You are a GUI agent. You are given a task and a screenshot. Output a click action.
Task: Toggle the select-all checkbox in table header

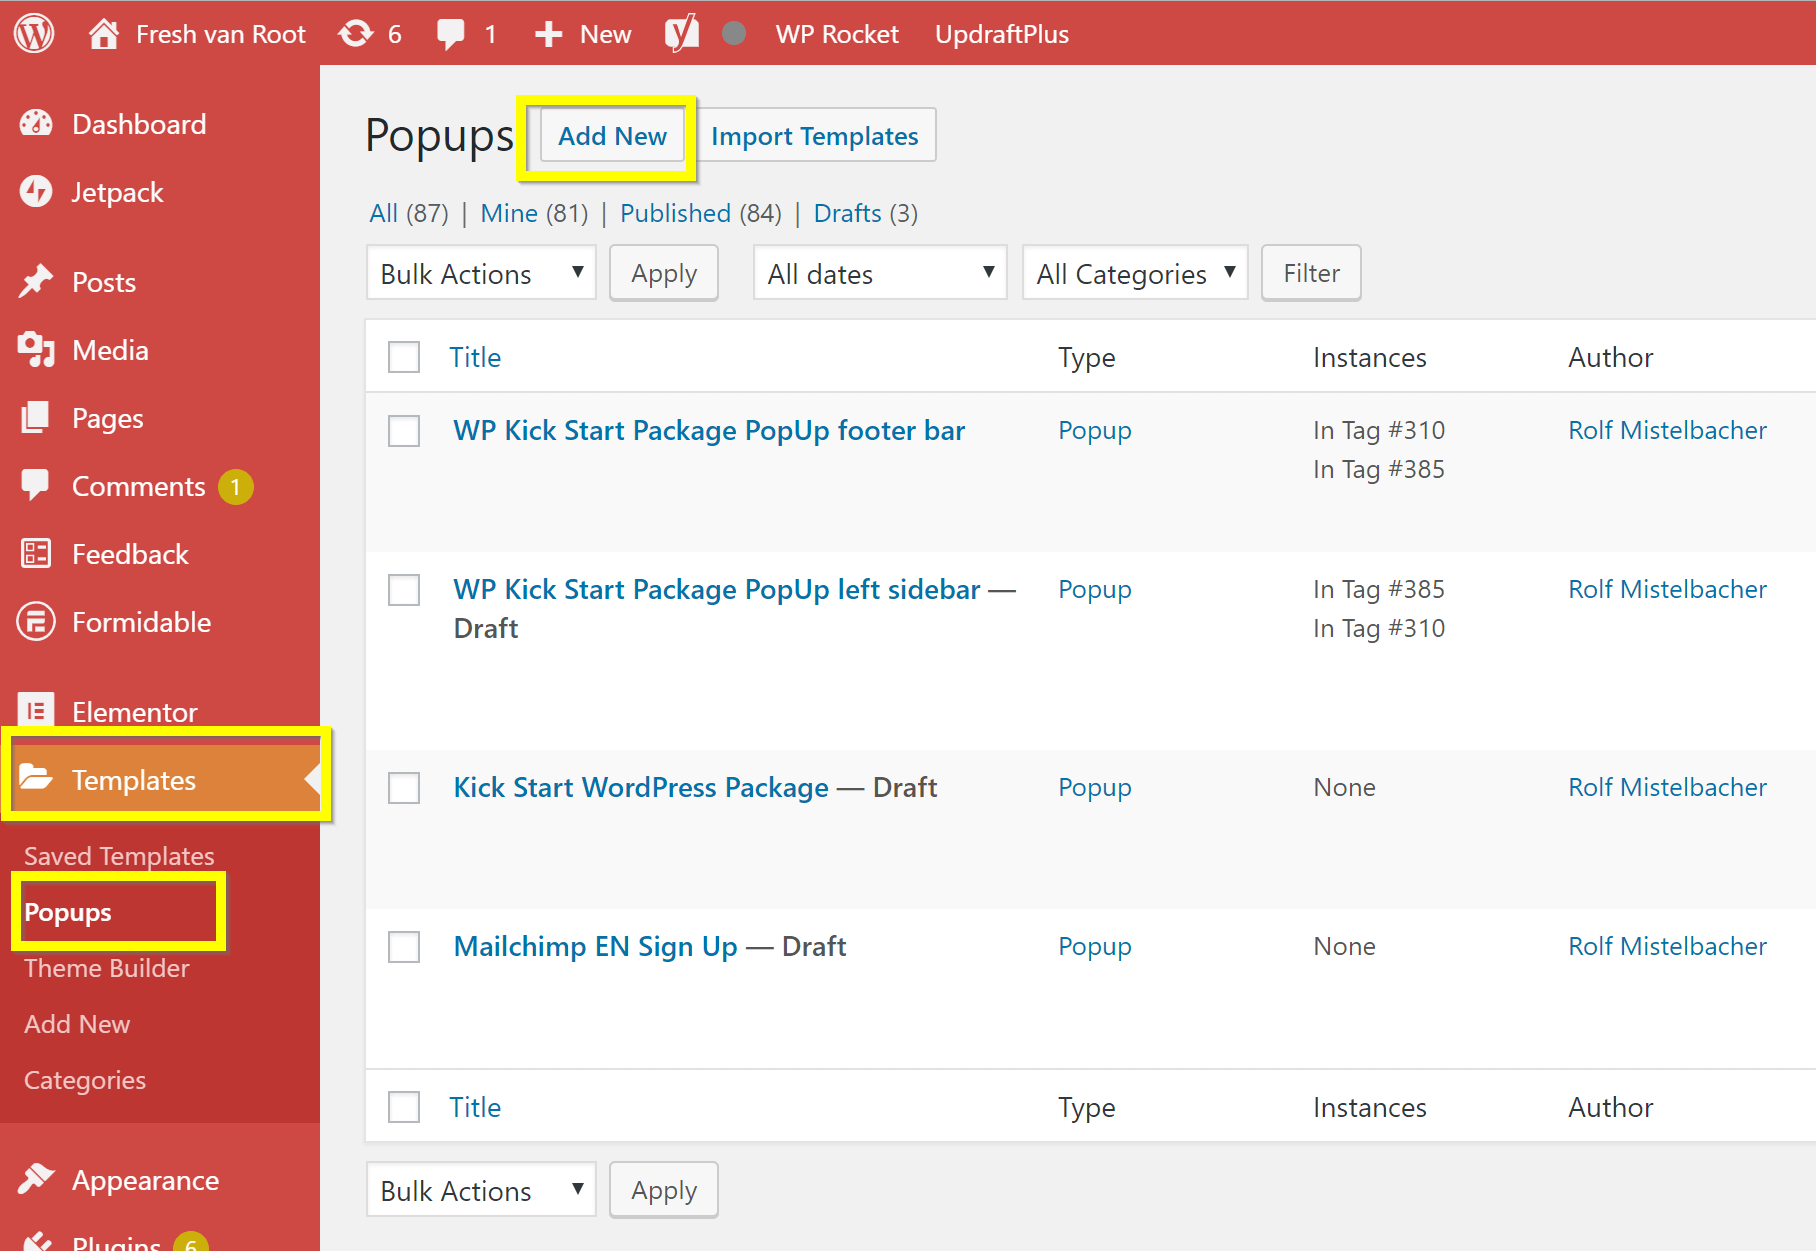pyautogui.click(x=404, y=357)
